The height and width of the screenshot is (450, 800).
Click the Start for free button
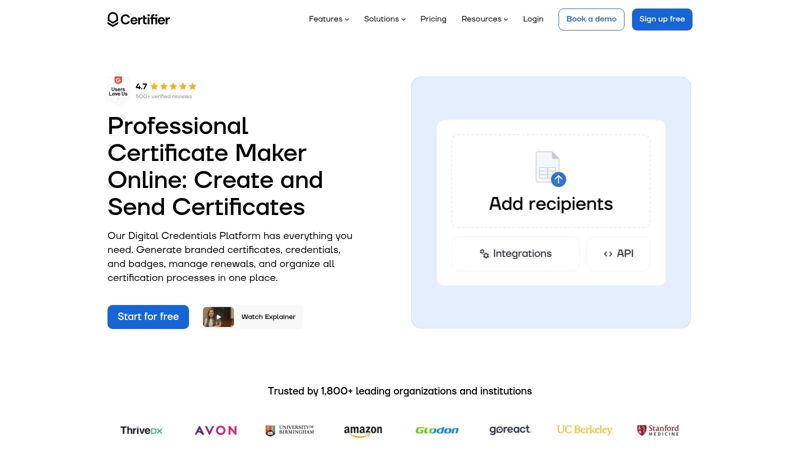(148, 317)
